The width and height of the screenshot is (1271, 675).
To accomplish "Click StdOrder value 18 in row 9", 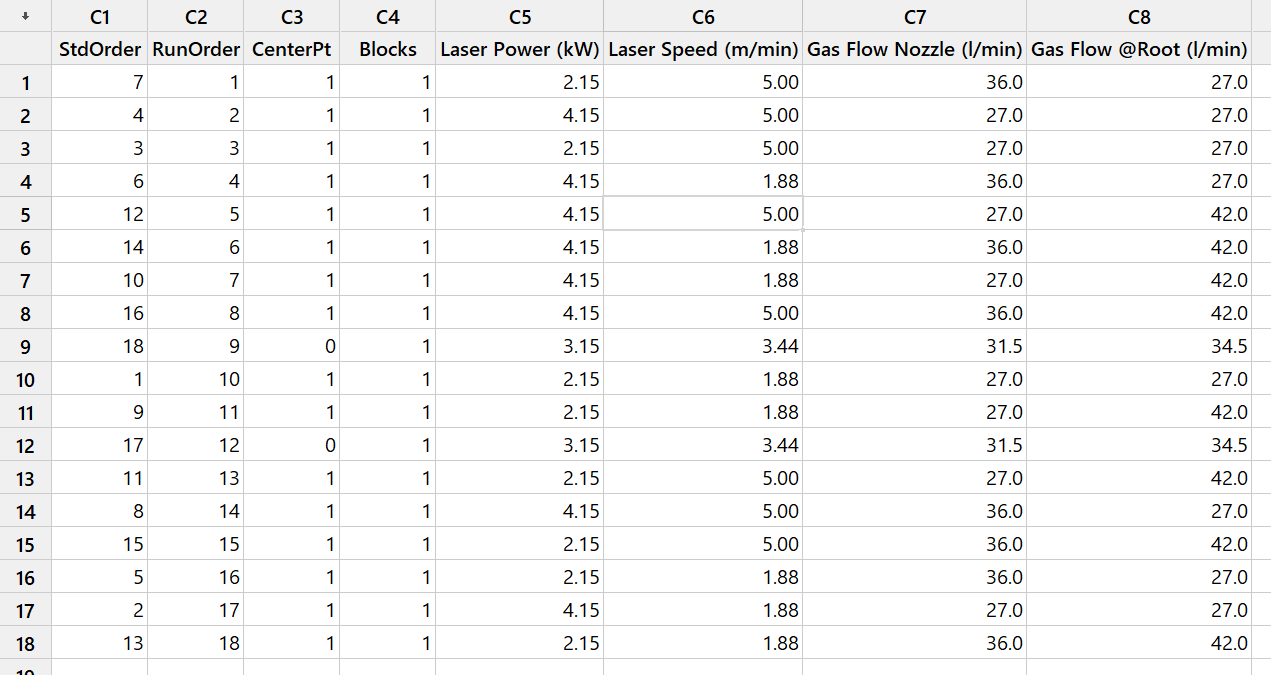I will 99,346.
